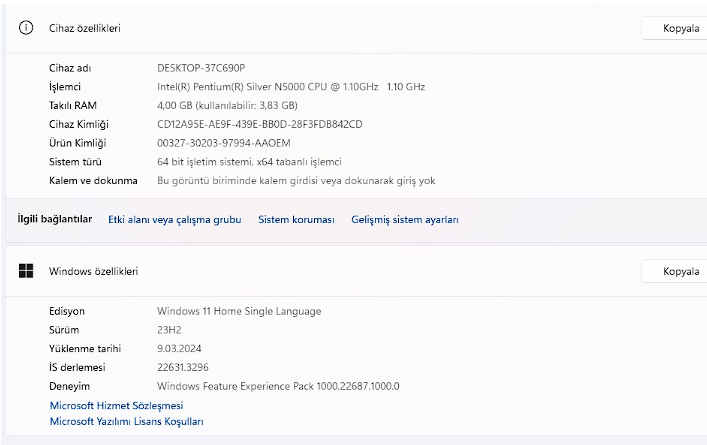Open Microsoft Hizmet Sözleşmesi link
Screen dimensions: 707x445
(116, 405)
